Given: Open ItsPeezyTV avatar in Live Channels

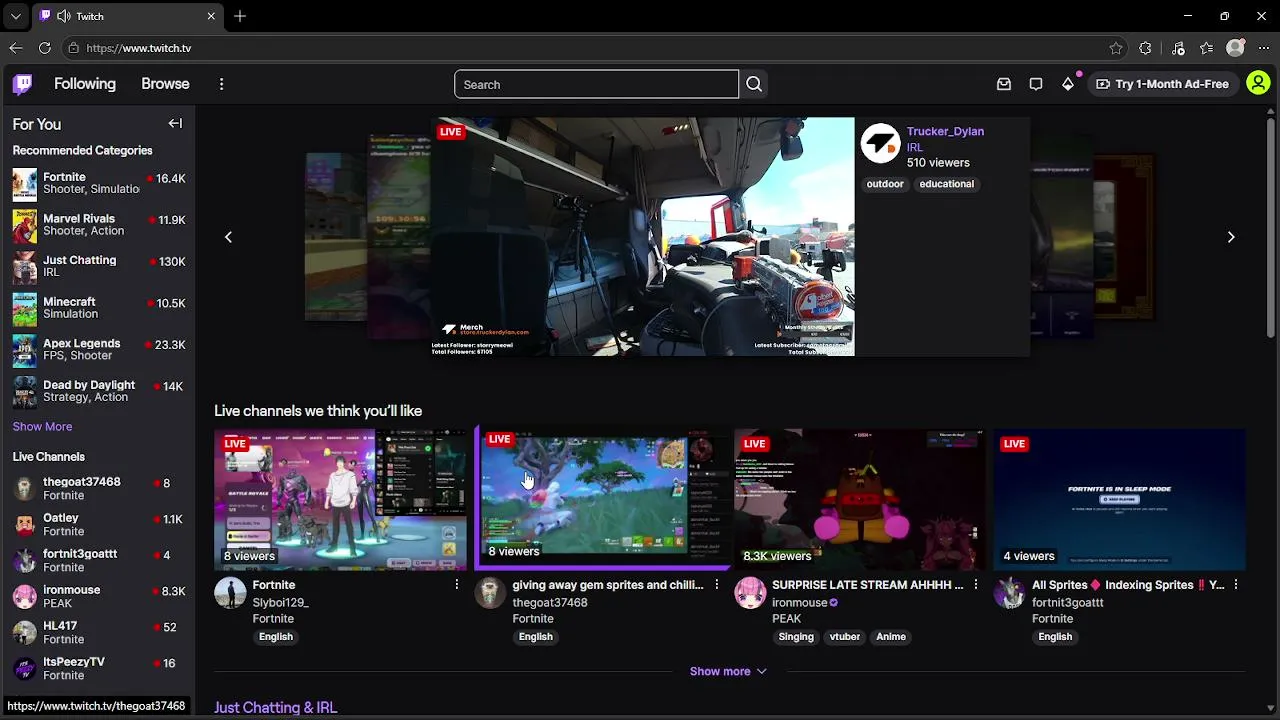Looking at the screenshot, I should tap(25, 668).
